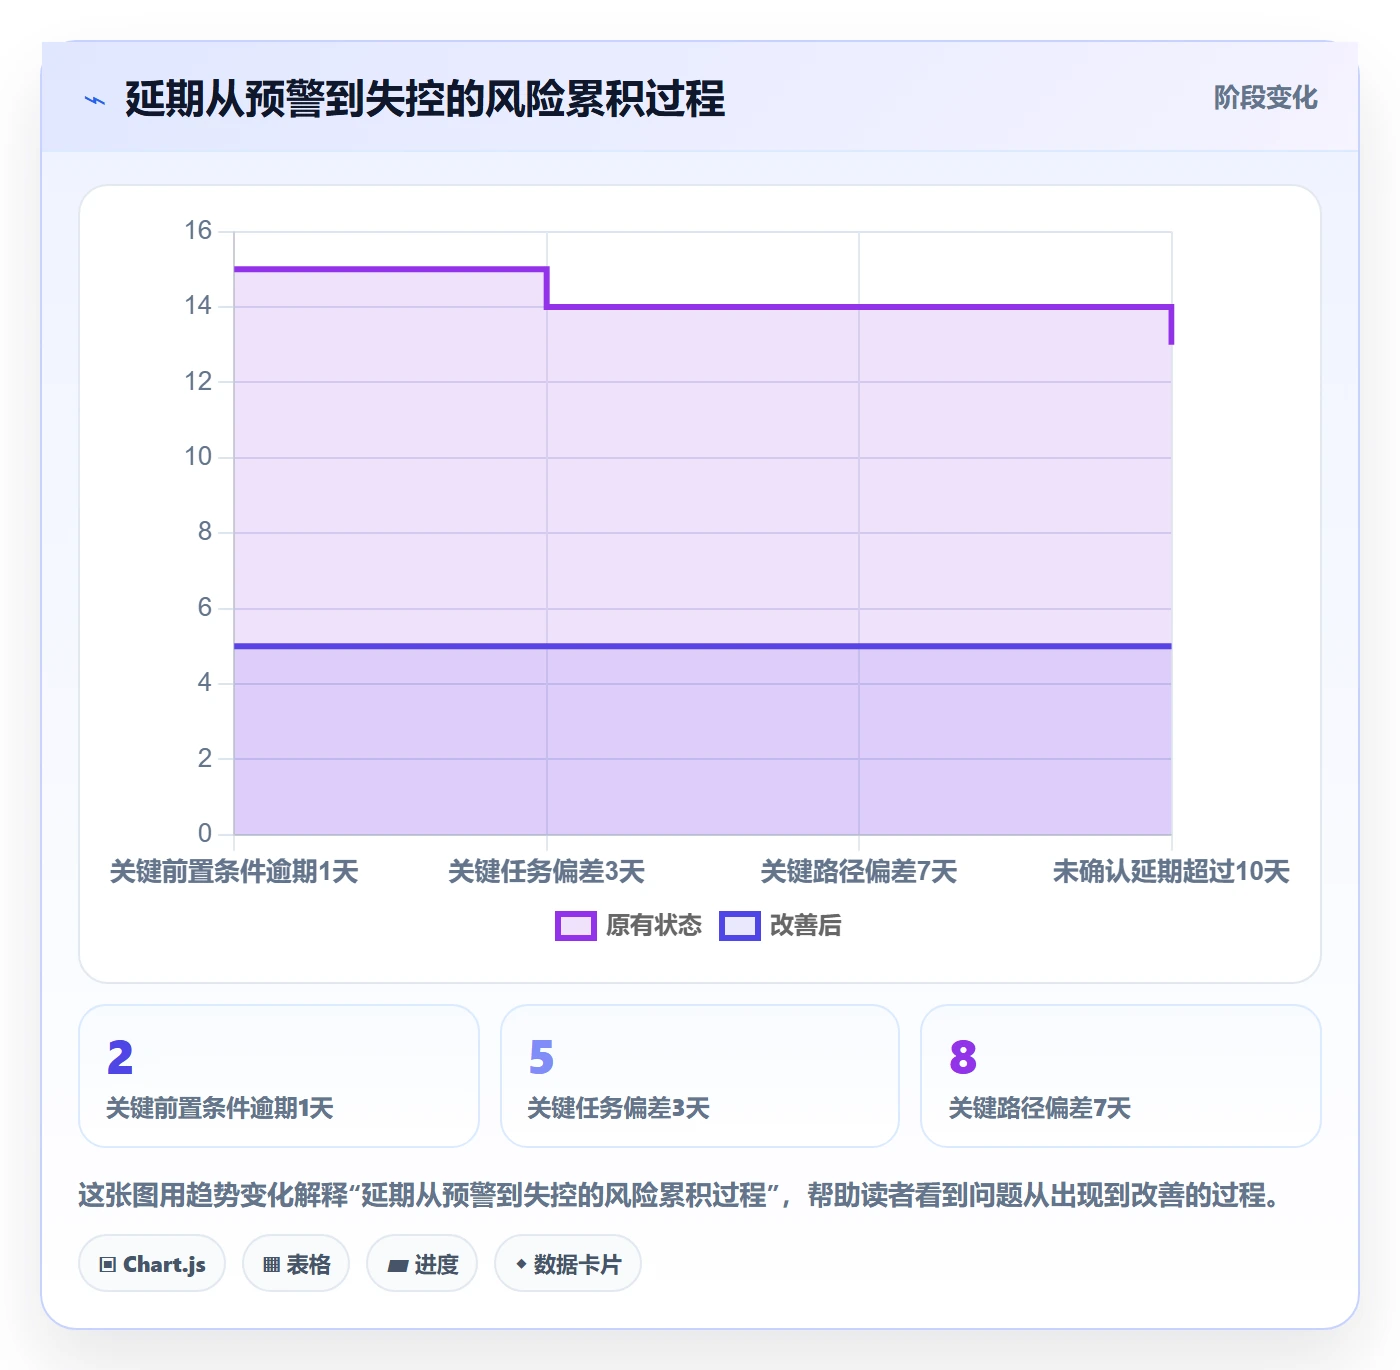This screenshot has height=1370, width=1400.
Task: Click the y-axis value 0
Action: coord(205,834)
